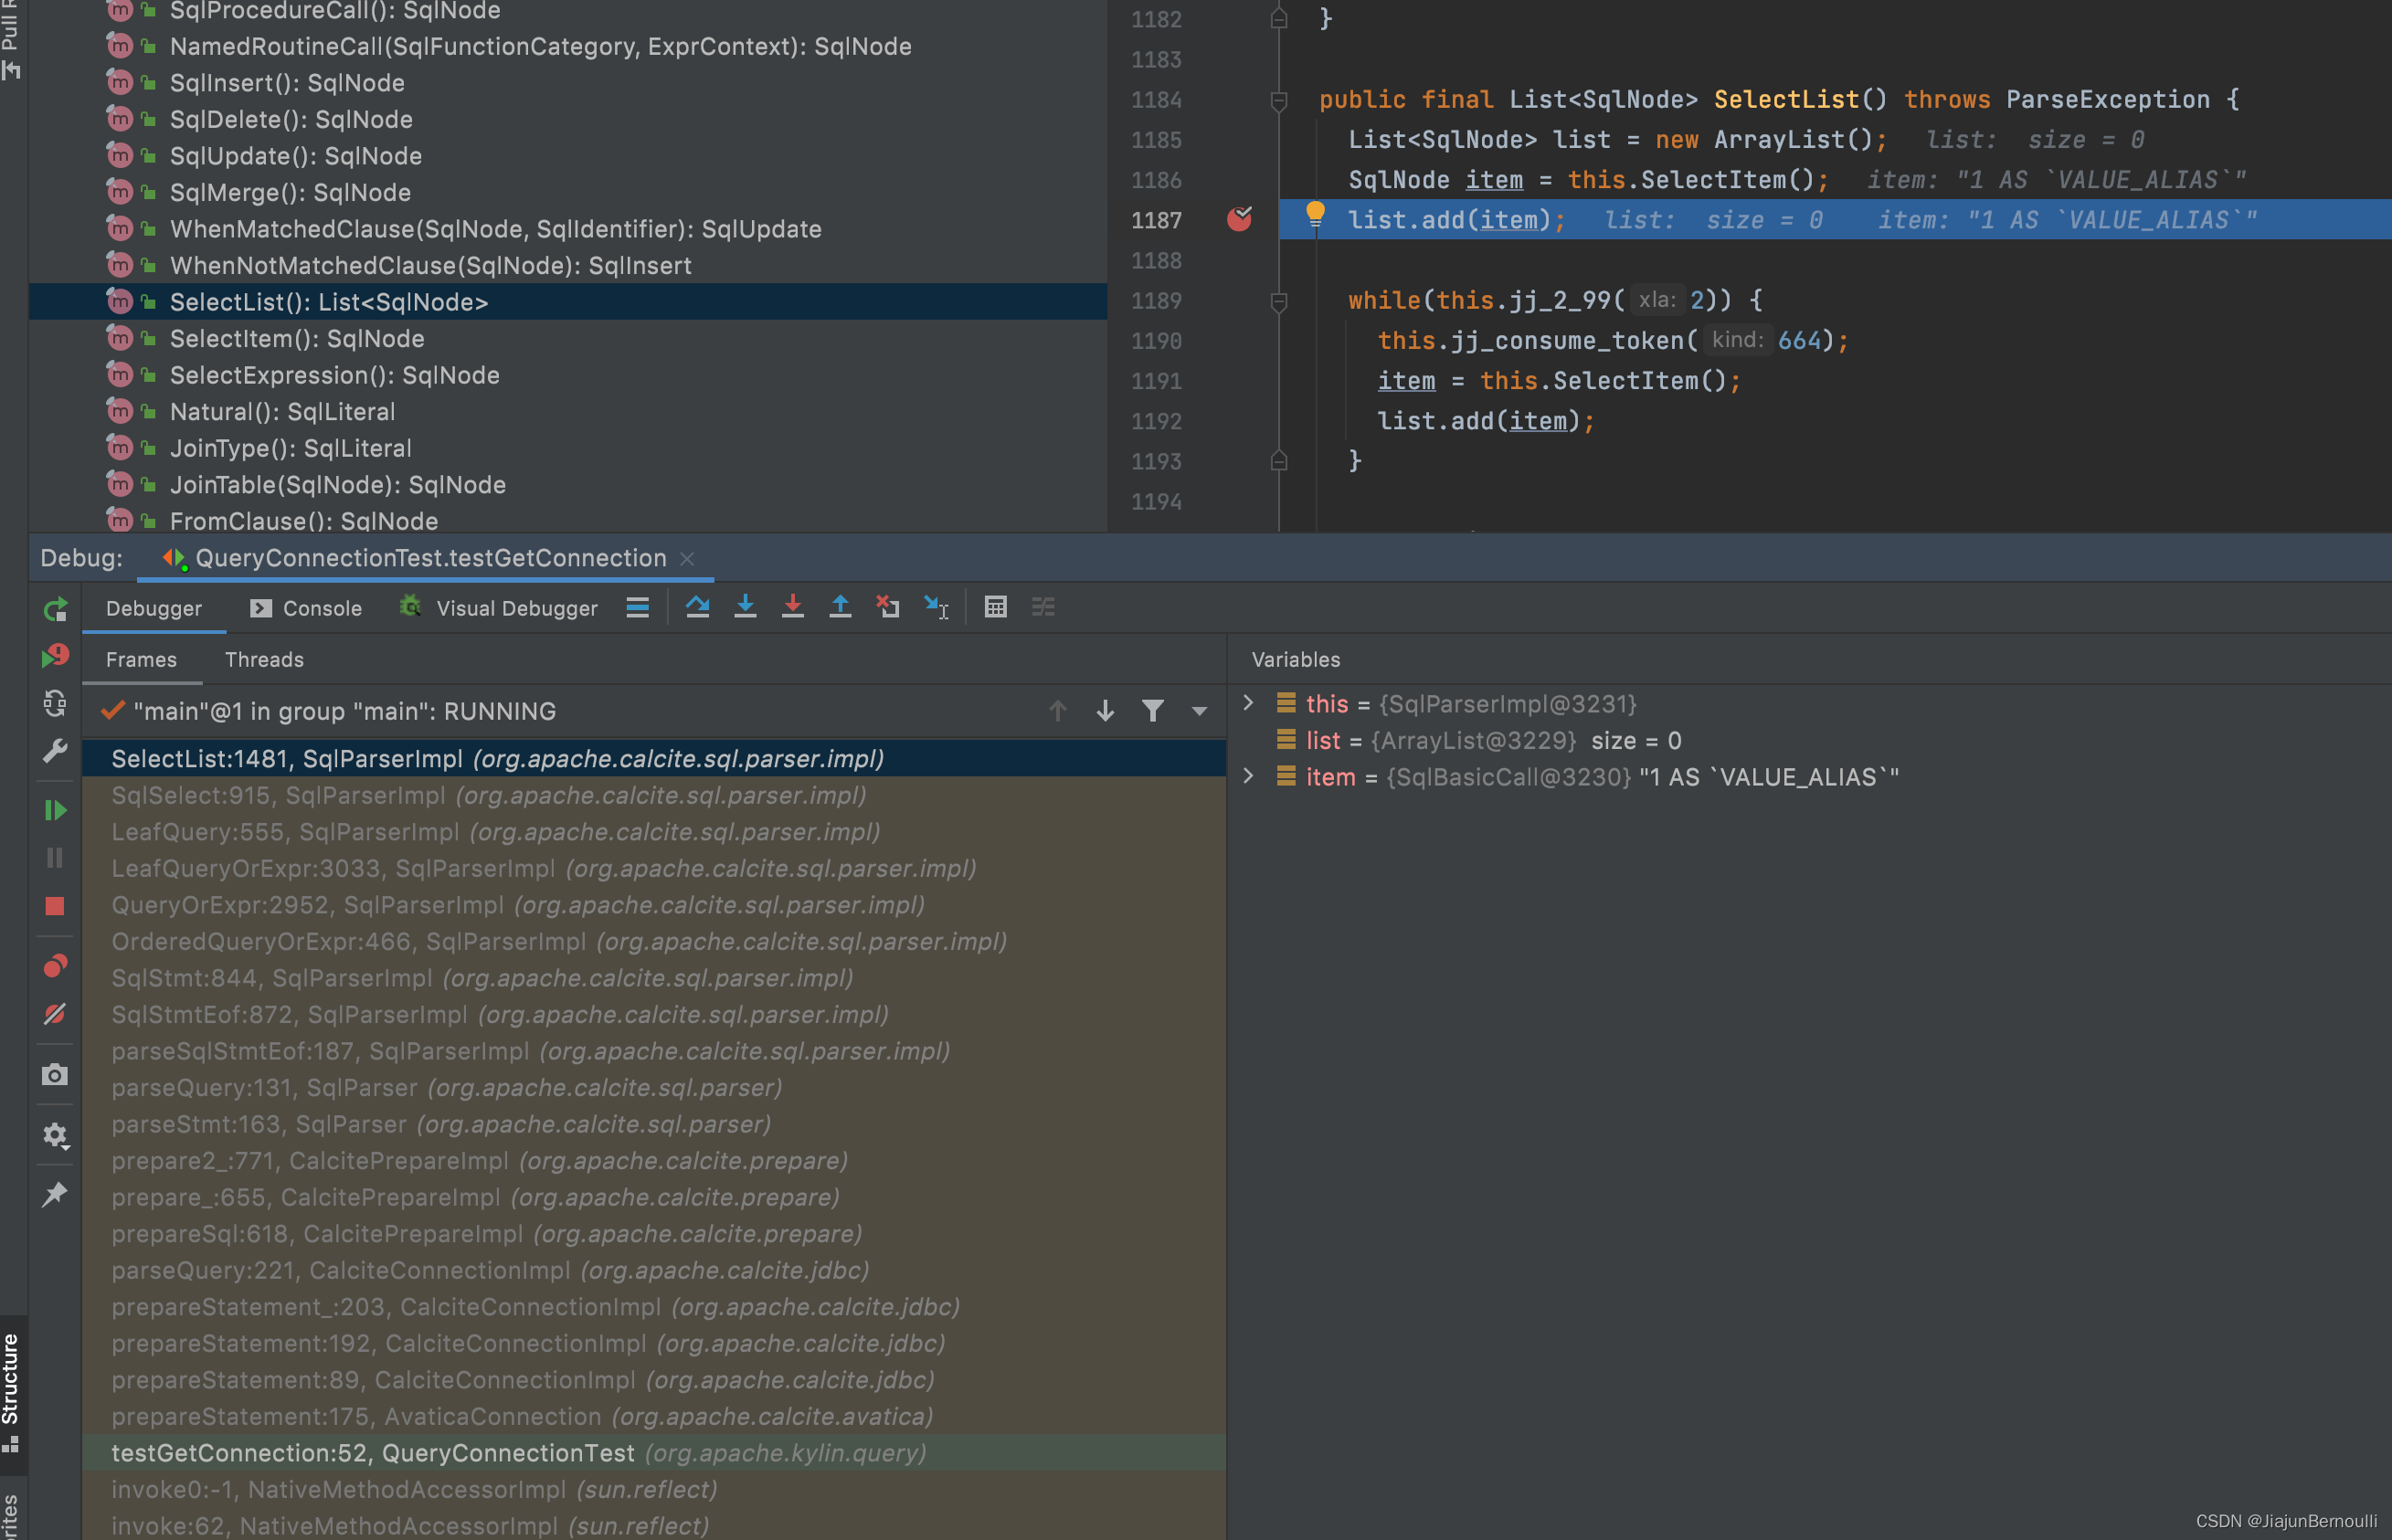Click Rerun test icon in debug sidebar
Screen dimensions: 2392x1540
[55, 609]
